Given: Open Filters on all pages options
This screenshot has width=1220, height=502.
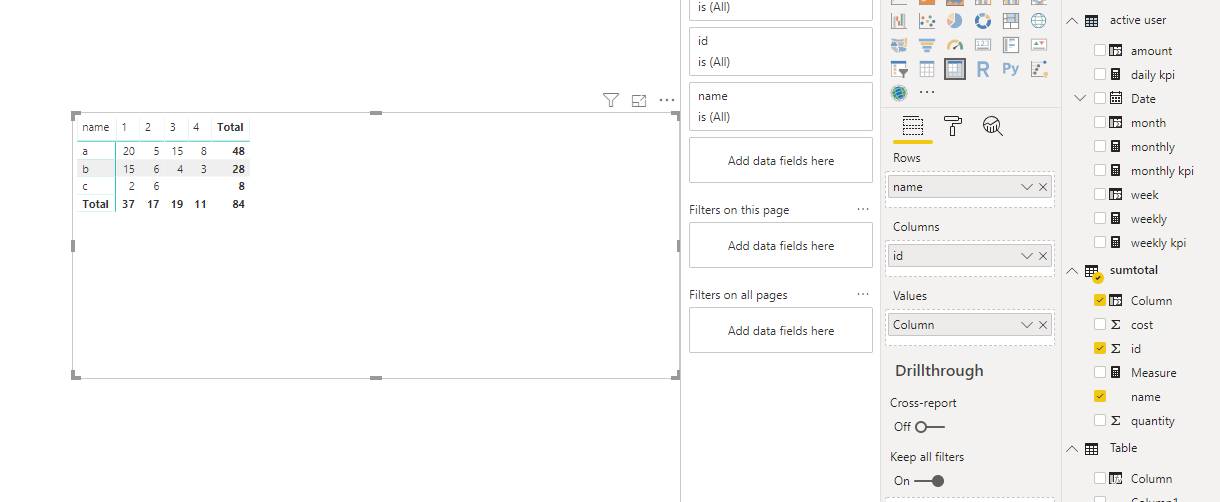Looking at the screenshot, I should coord(863,295).
